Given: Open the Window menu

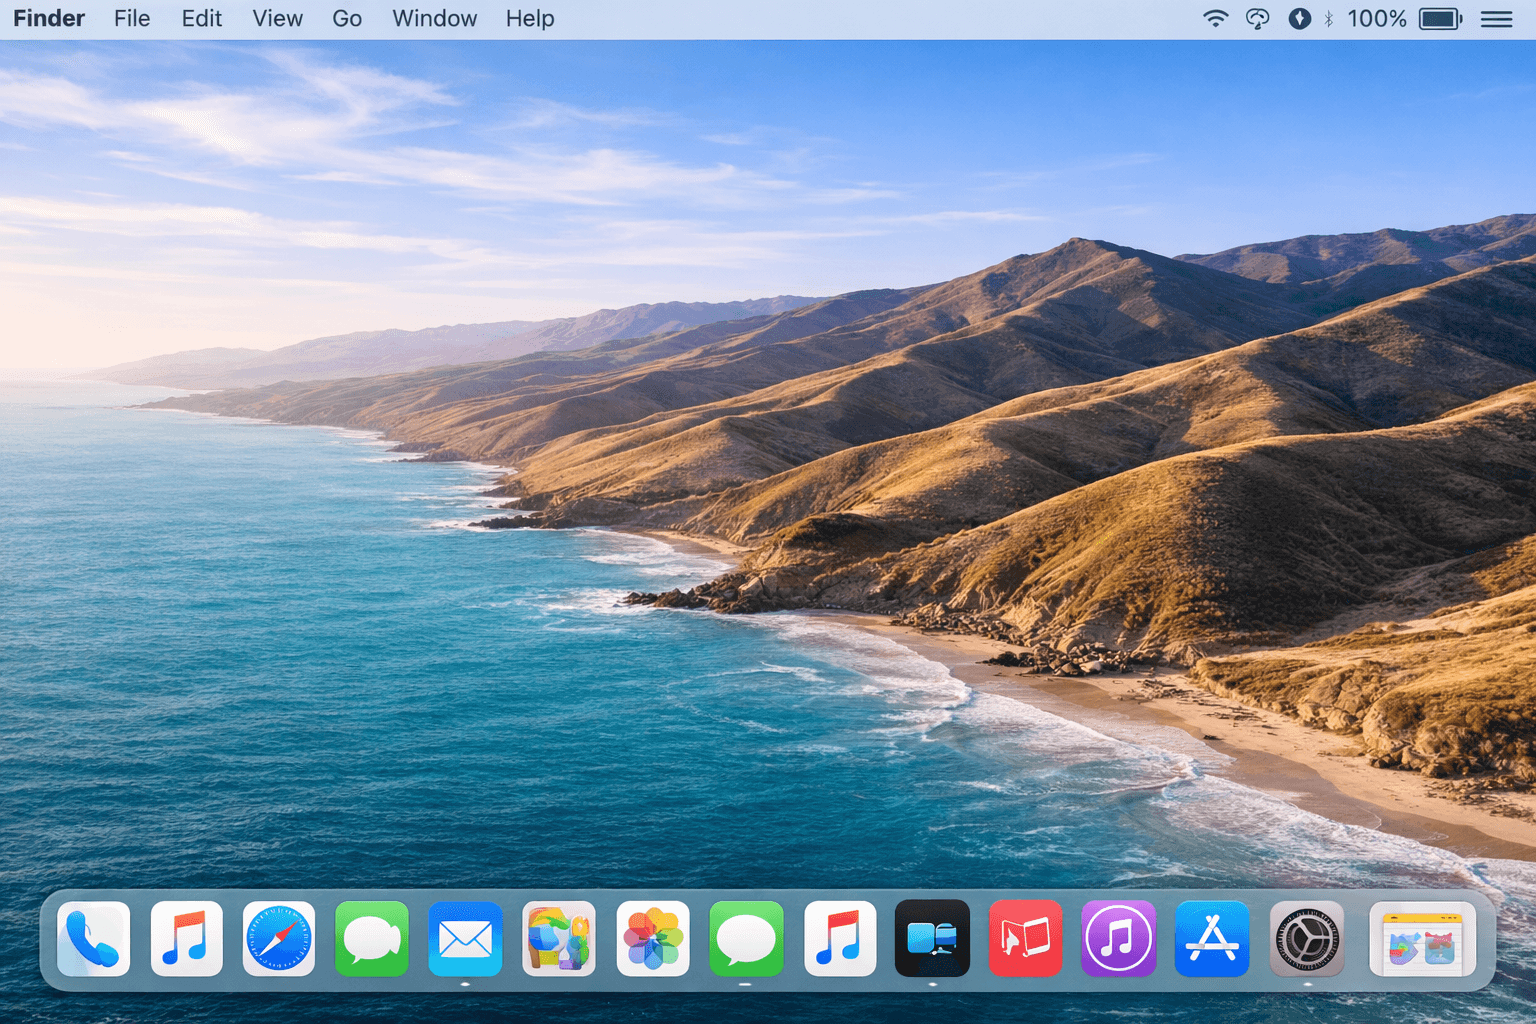Looking at the screenshot, I should 434,18.
